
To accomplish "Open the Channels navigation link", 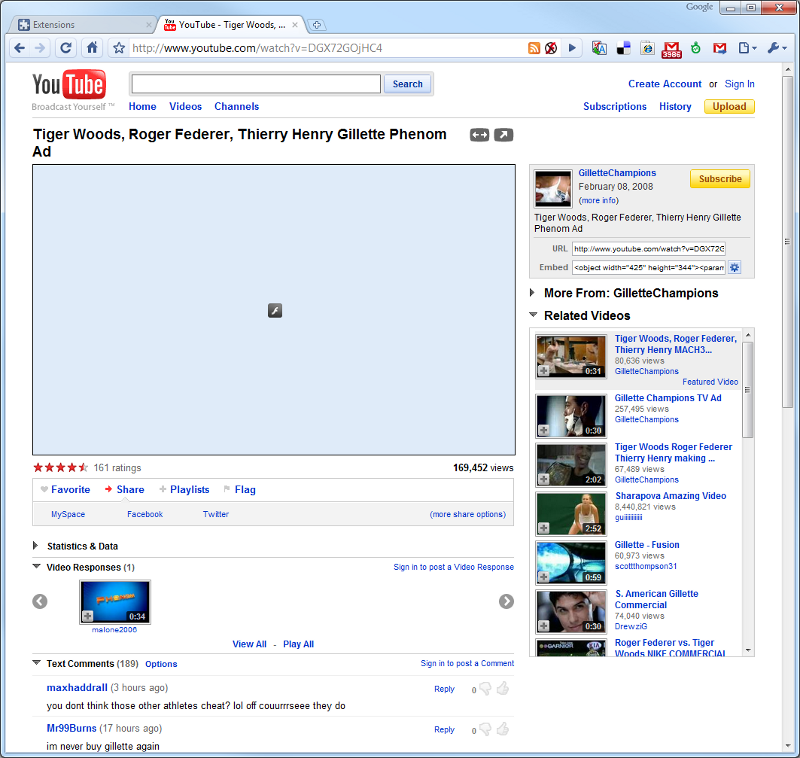I will pos(236,106).
